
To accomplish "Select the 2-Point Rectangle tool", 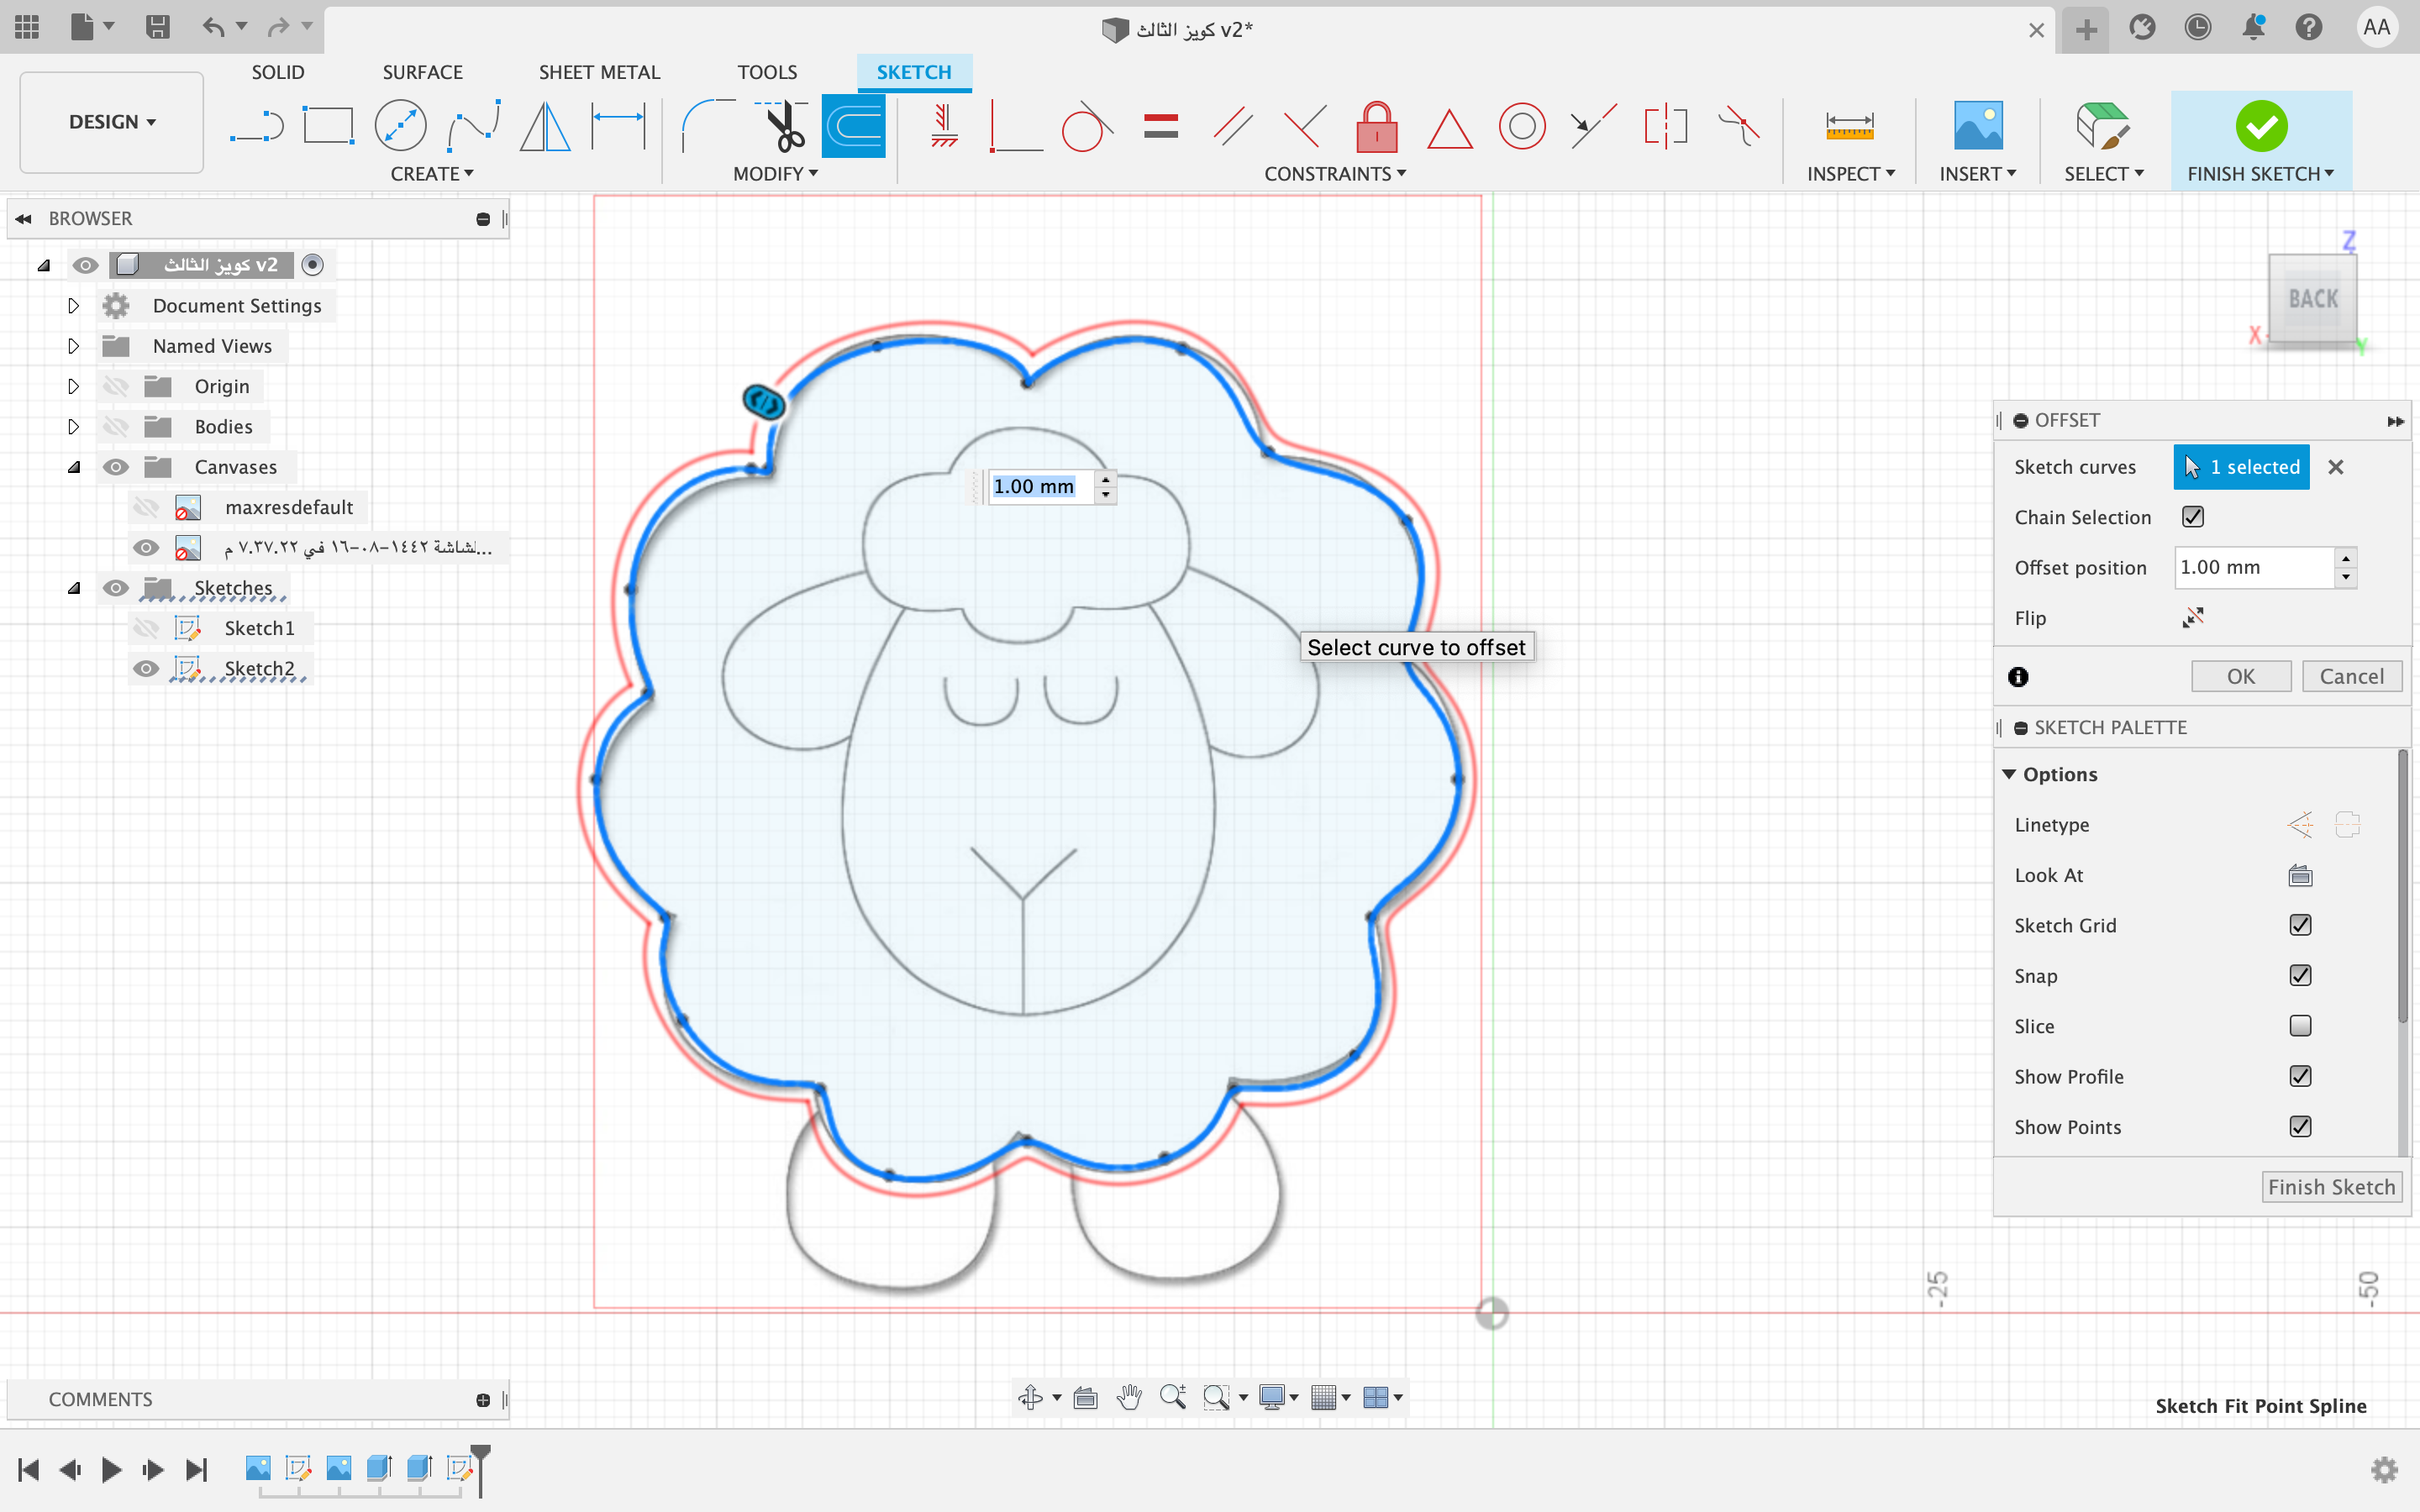I will pyautogui.click(x=328, y=127).
